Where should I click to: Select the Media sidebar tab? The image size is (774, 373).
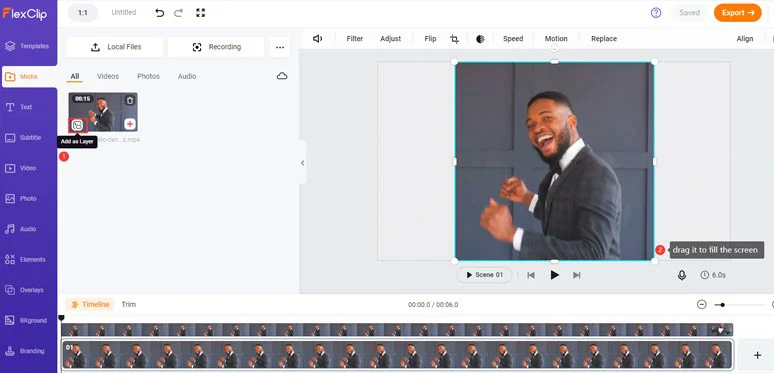[x=29, y=77]
